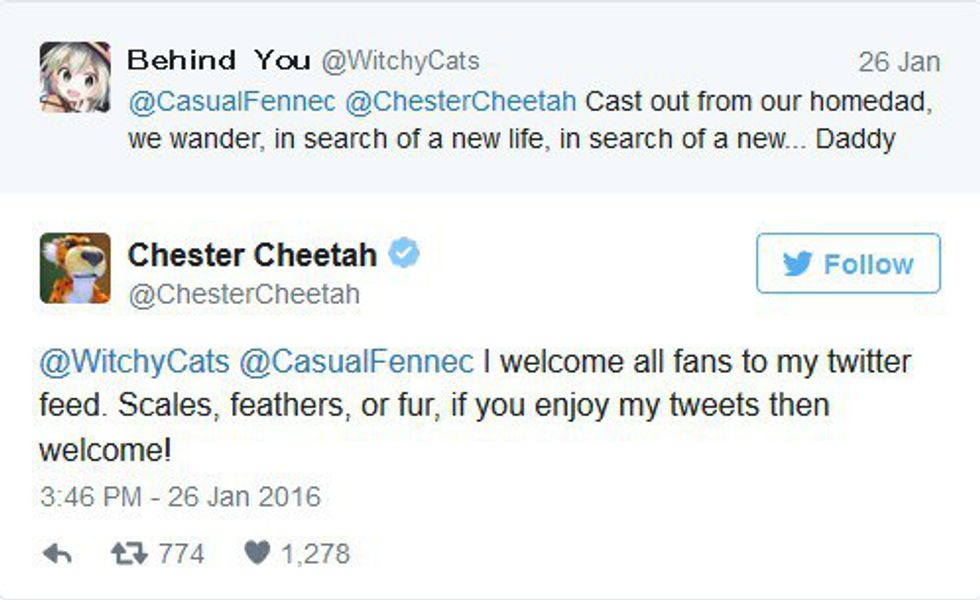The image size is (980, 600).
Task: Open Behind You's anime avatar
Action: (74, 77)
